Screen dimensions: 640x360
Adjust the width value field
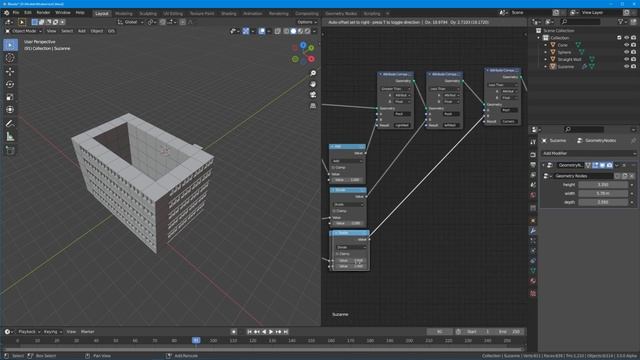click(603, 193)
